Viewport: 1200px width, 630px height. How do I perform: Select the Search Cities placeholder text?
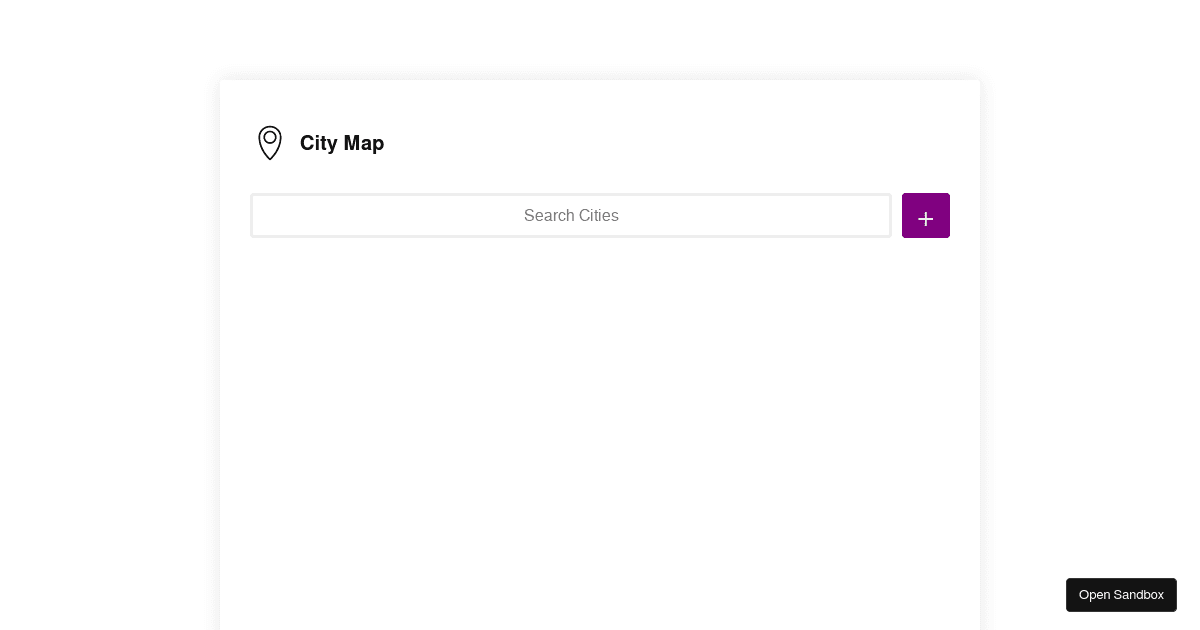coord(571,216)
